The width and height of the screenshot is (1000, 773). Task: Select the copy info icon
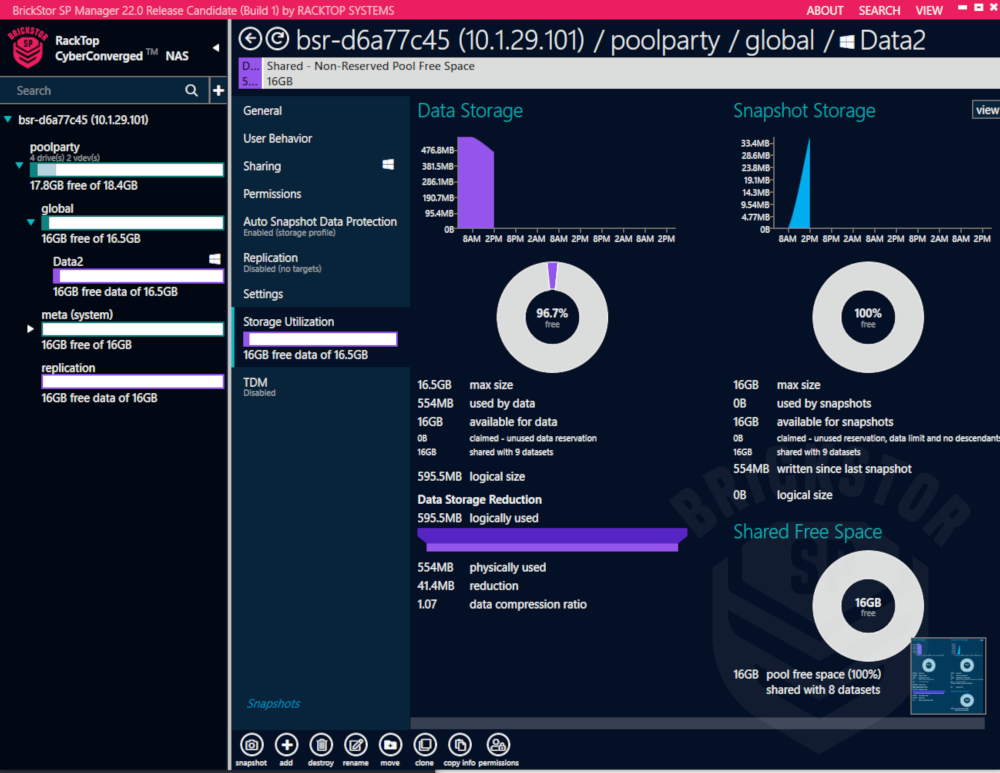[459, 746]
